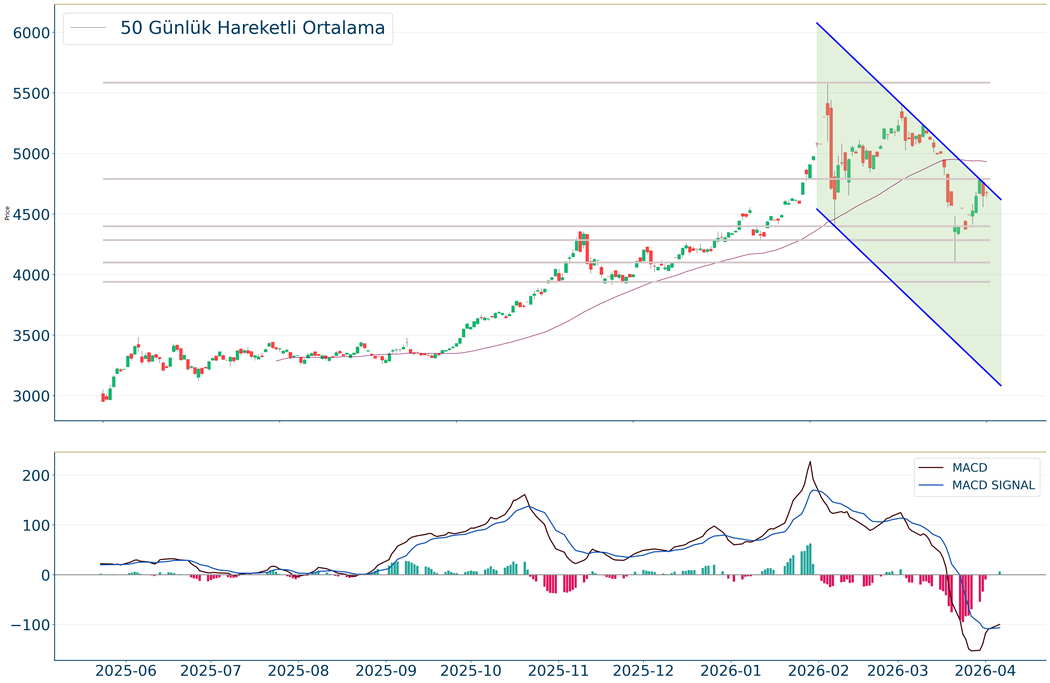Screen dimensions: 1050x683
Task: Select the MACD SIGNAL legend entry
Action: [994, 486]
